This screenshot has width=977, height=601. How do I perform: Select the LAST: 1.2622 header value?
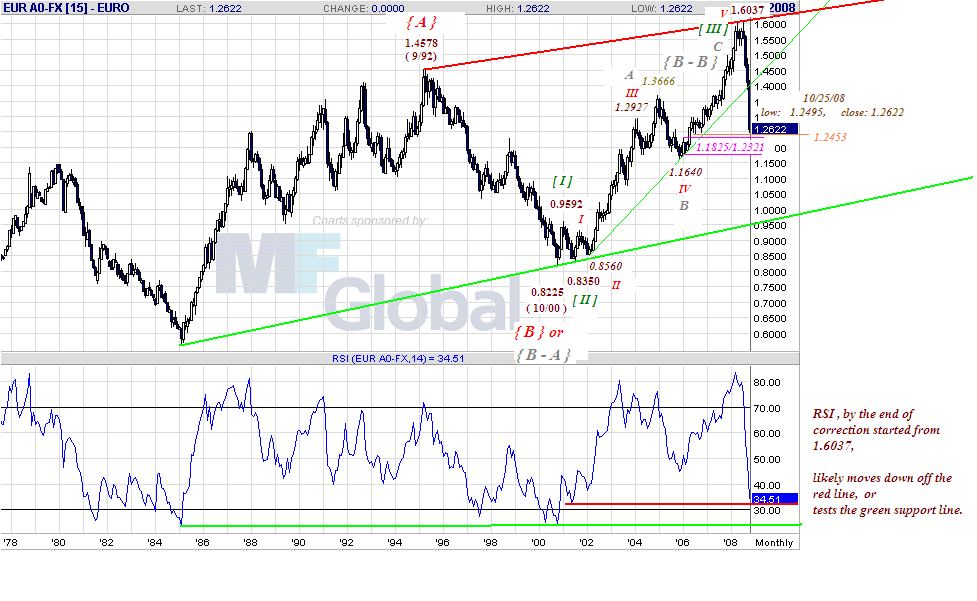pos(209,9)
